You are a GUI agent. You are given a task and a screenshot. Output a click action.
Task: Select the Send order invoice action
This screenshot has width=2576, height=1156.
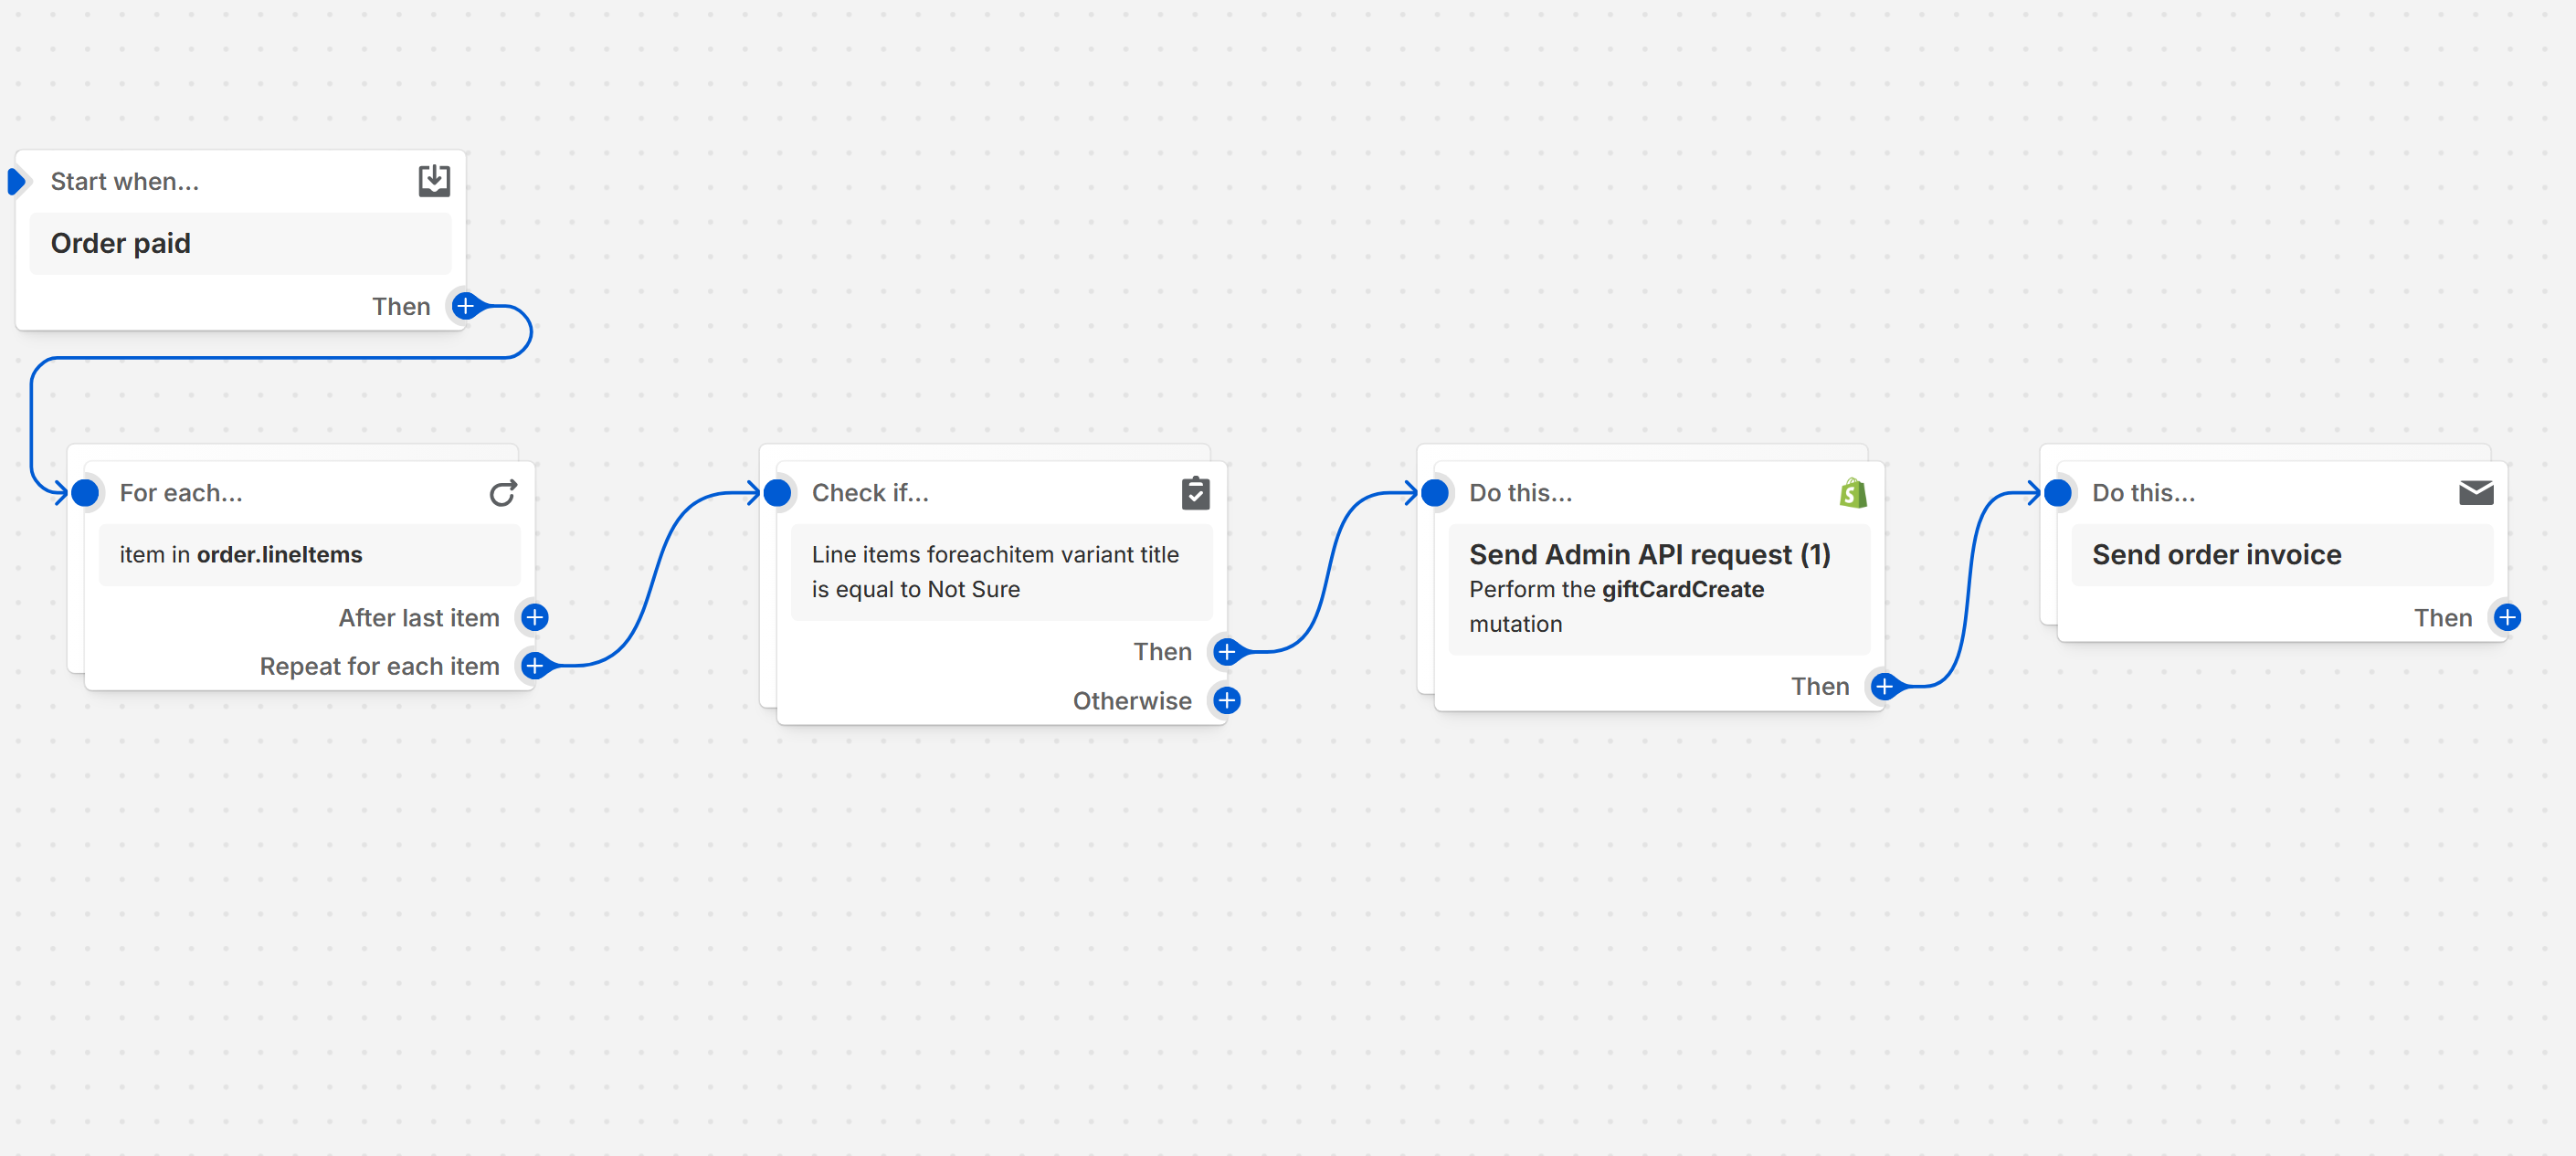coord(2280,555)
